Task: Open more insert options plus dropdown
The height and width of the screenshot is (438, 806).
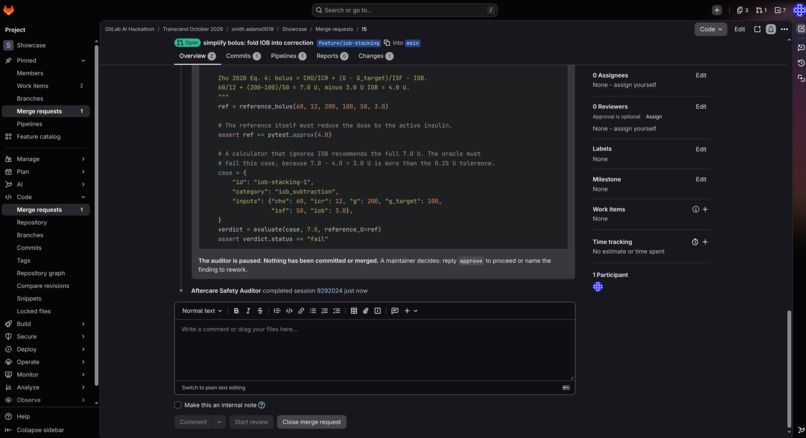Action: coord(411,311)
